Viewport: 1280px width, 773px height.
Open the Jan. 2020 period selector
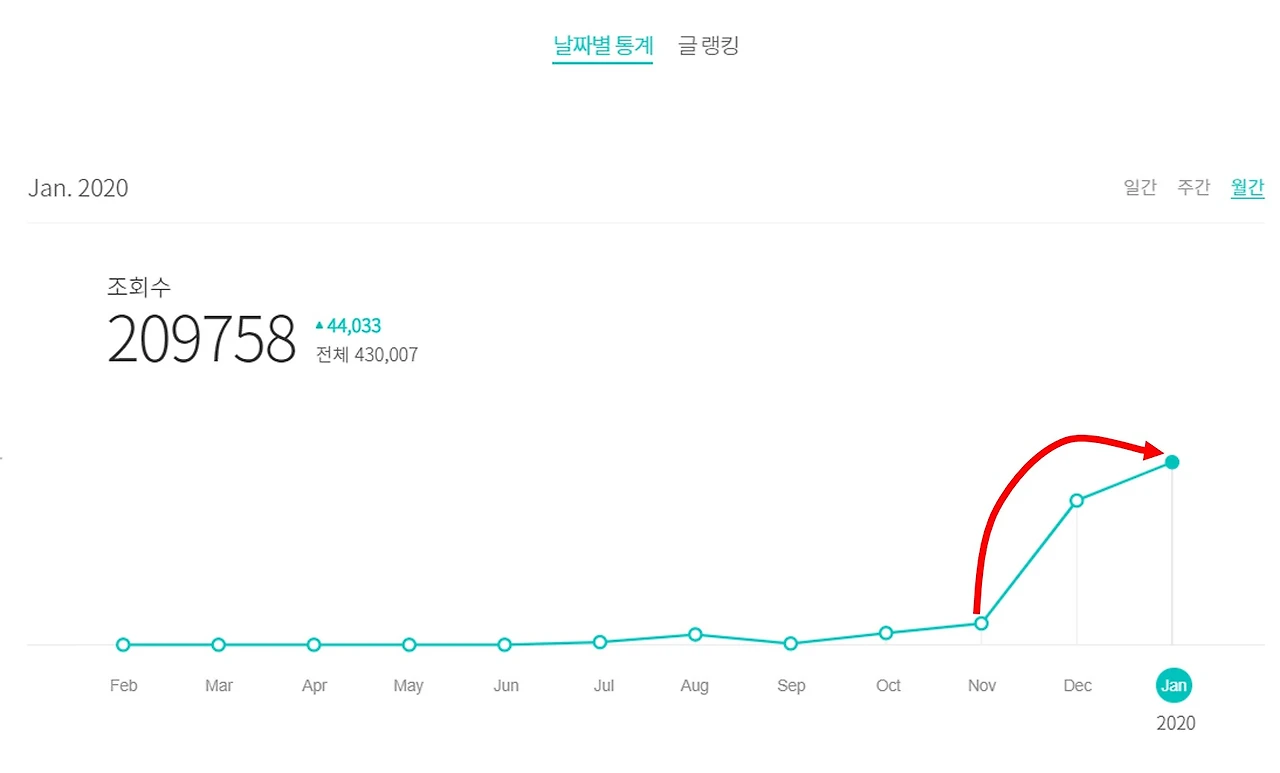click(77, 188)
